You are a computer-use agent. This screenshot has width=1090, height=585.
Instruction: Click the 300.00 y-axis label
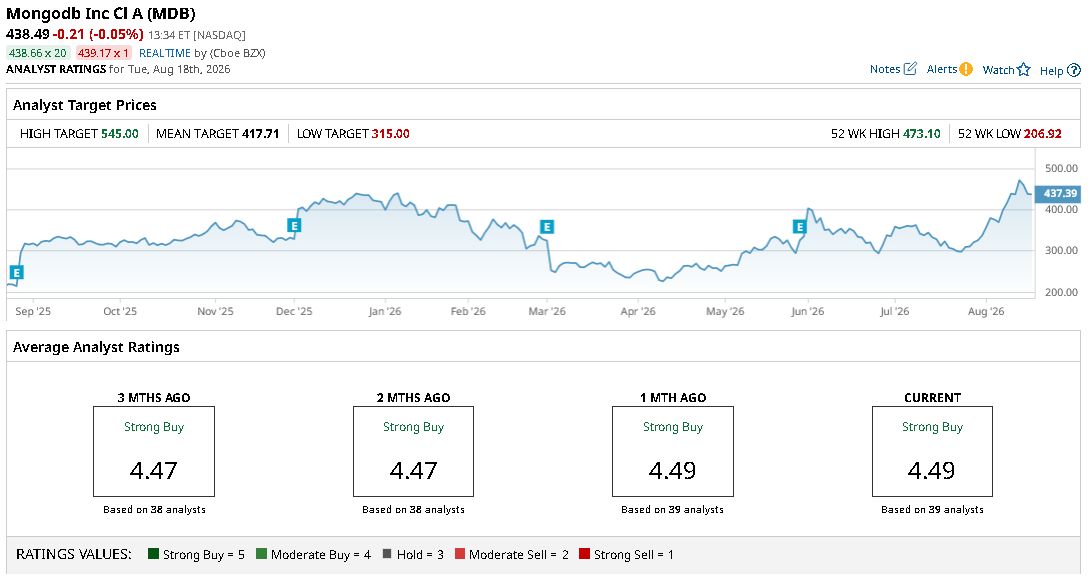tap(1061, 250)
